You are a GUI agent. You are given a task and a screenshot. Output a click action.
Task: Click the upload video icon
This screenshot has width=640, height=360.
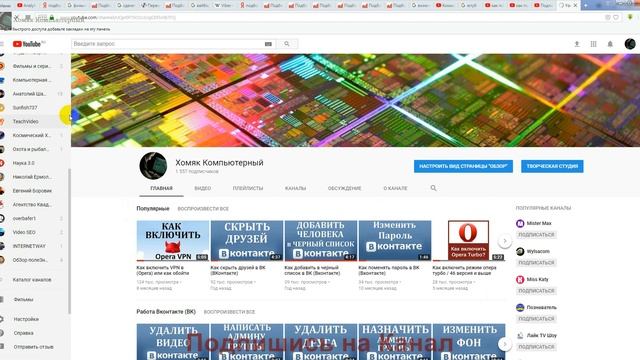tap(577, 44)
